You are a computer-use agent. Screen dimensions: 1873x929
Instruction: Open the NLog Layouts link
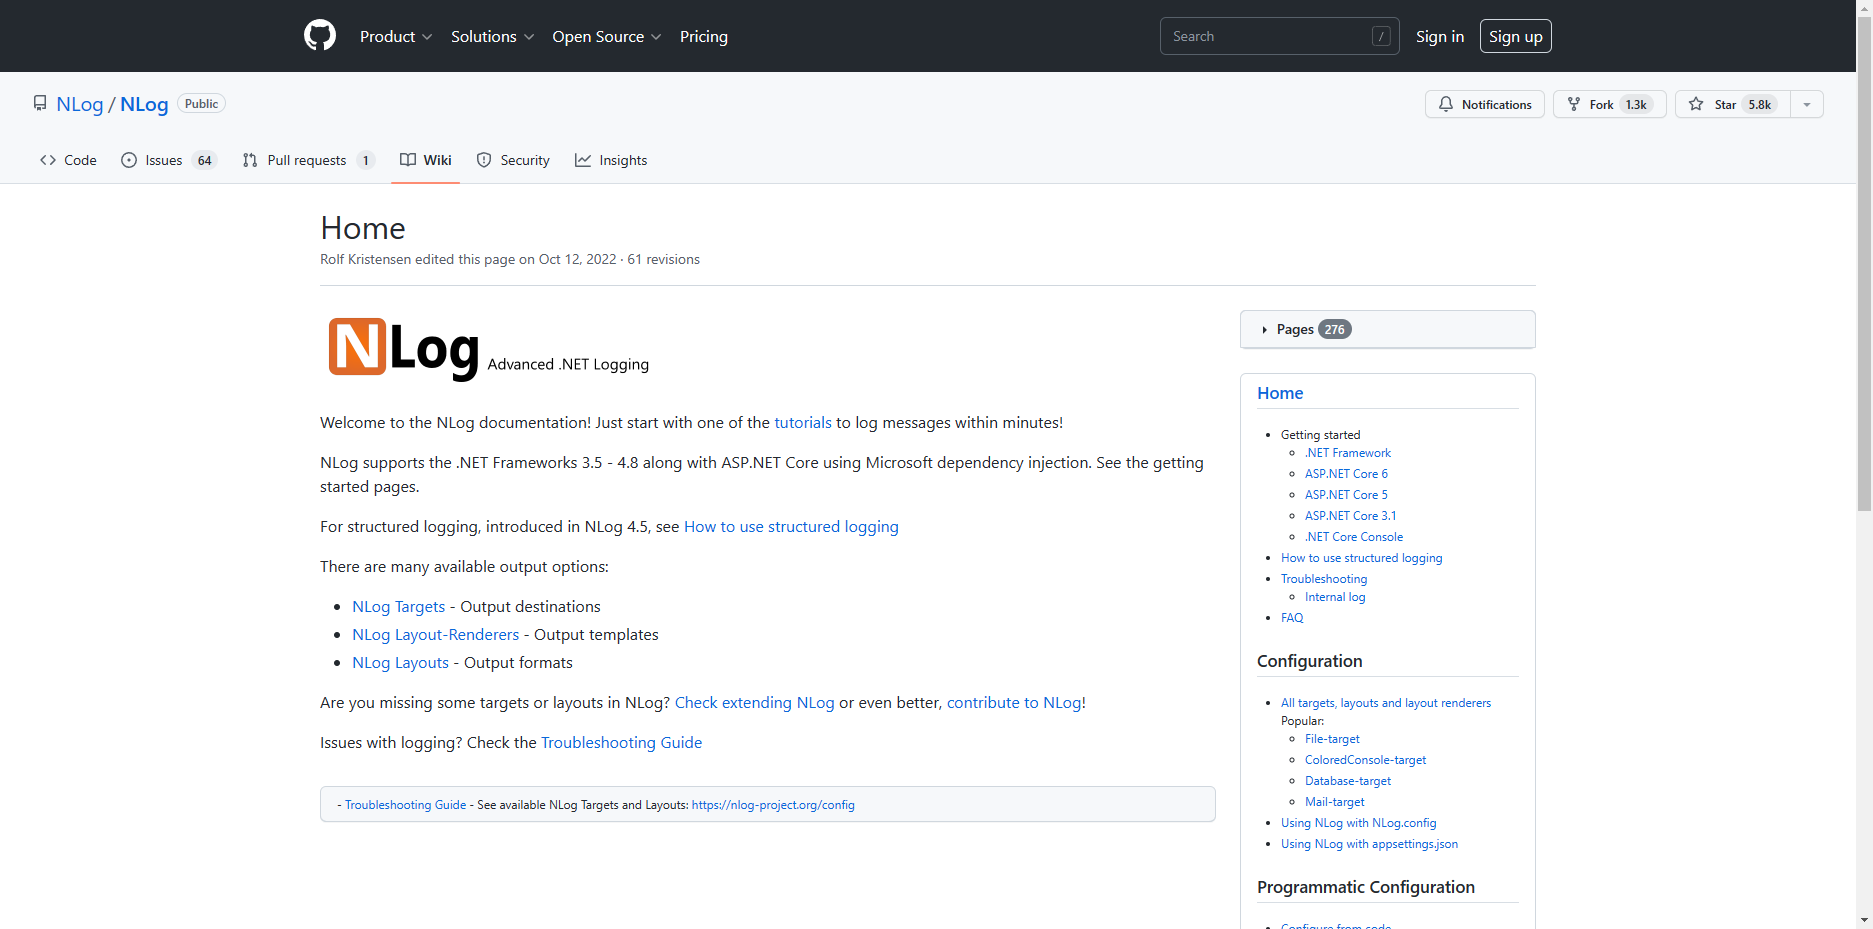point(400,662)
